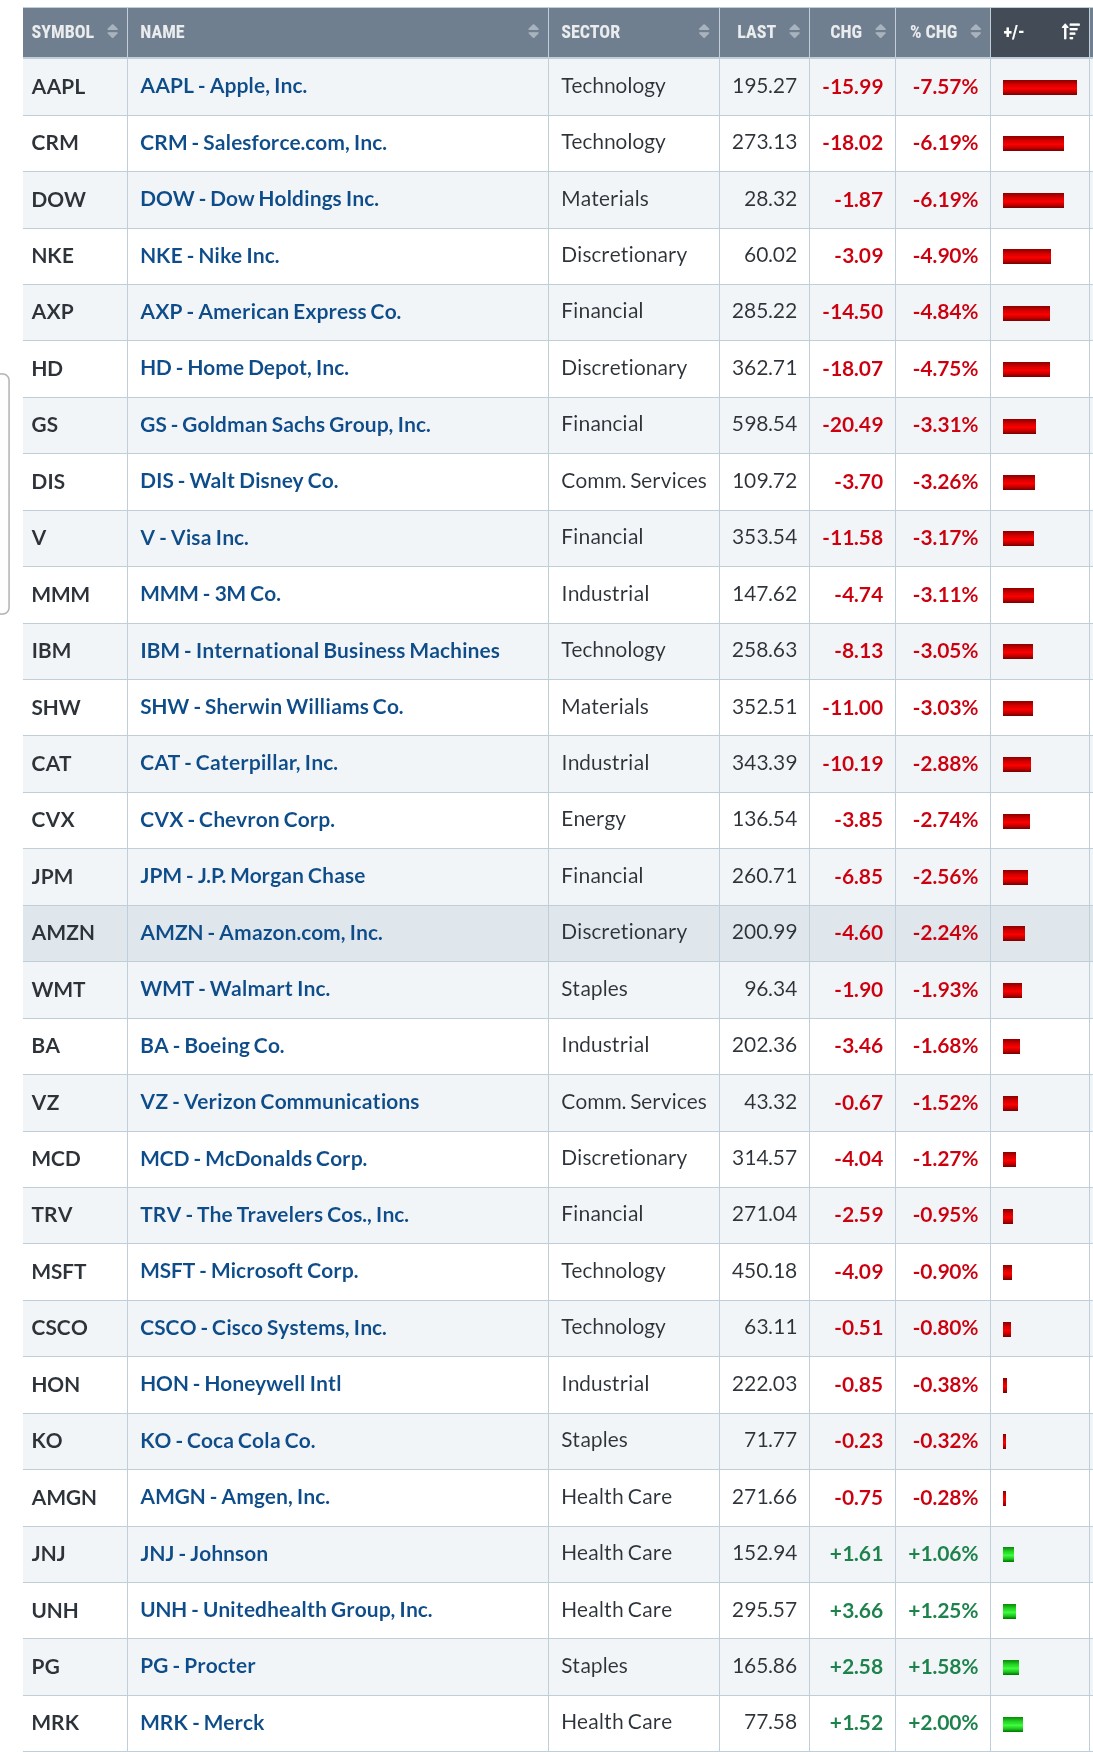Open TRV - The Travelers Cos., Inc. link
The width and height of the screenshot is (1093, 1752).
point(274,1215)
